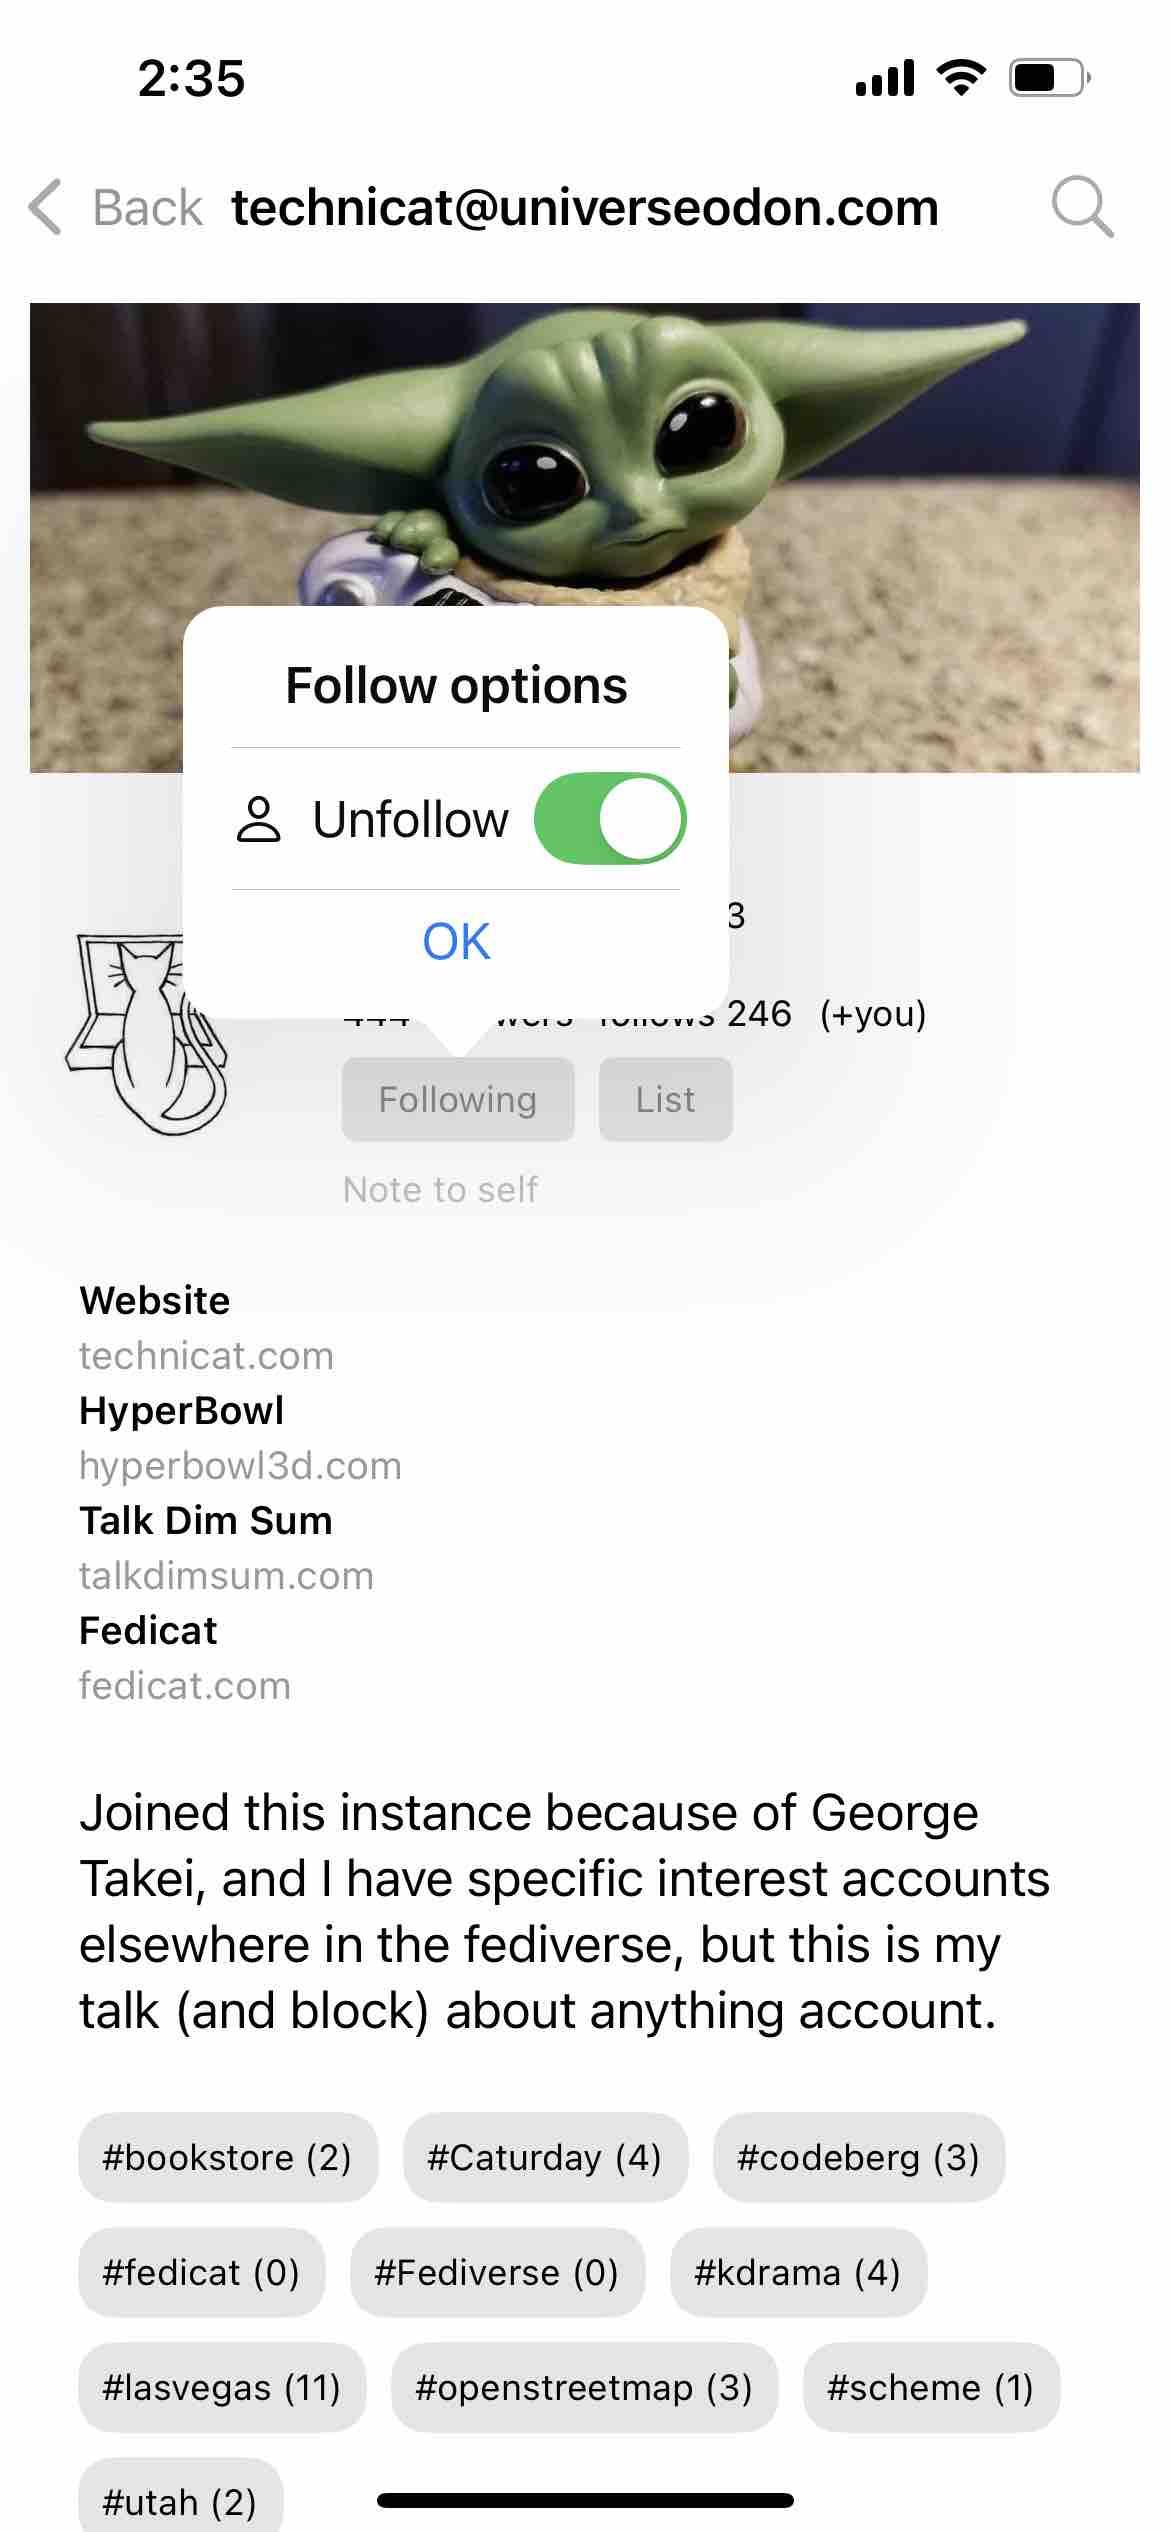Tap the search magnifier icon
Screen dimensions: 1170x2532
1082,207
